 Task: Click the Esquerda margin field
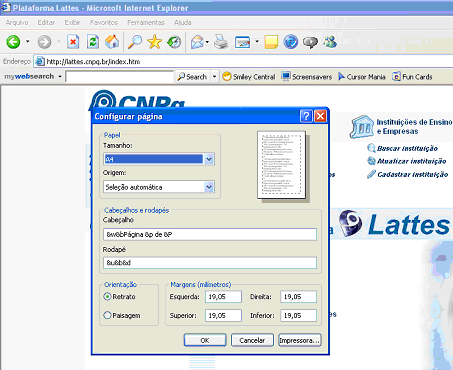(x=223, y=296)
